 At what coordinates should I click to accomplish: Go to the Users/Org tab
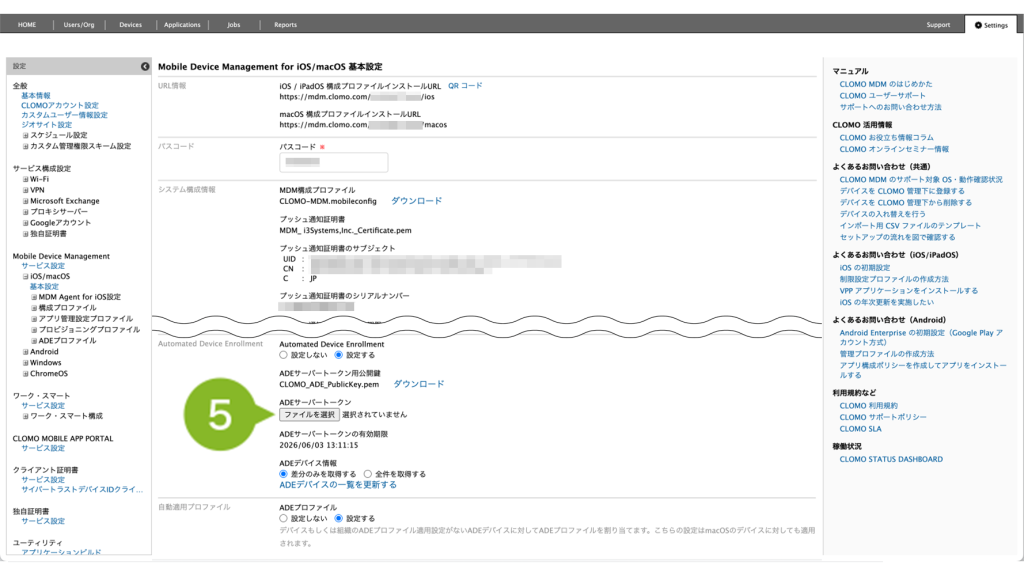79,24
